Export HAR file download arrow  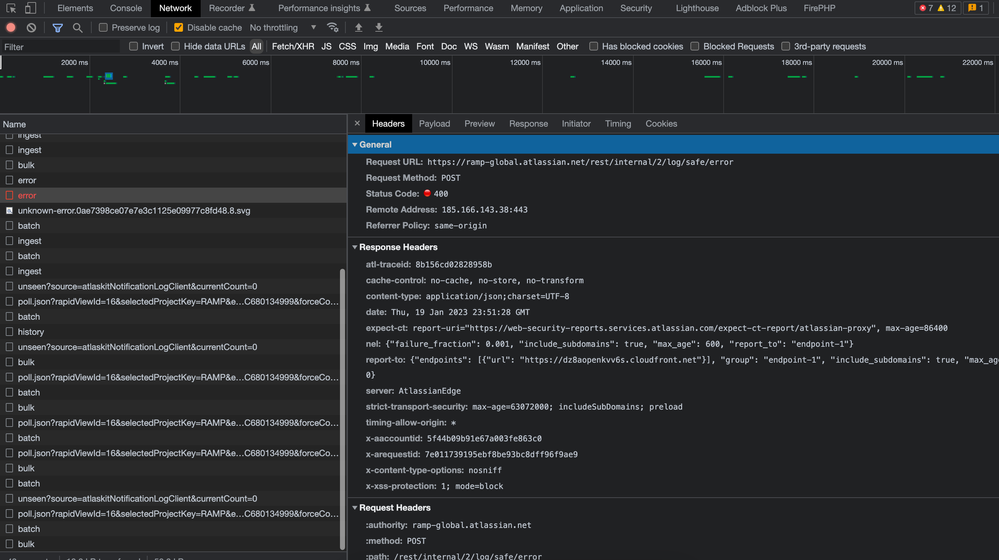pyautogui.click(x=378, y=27)
